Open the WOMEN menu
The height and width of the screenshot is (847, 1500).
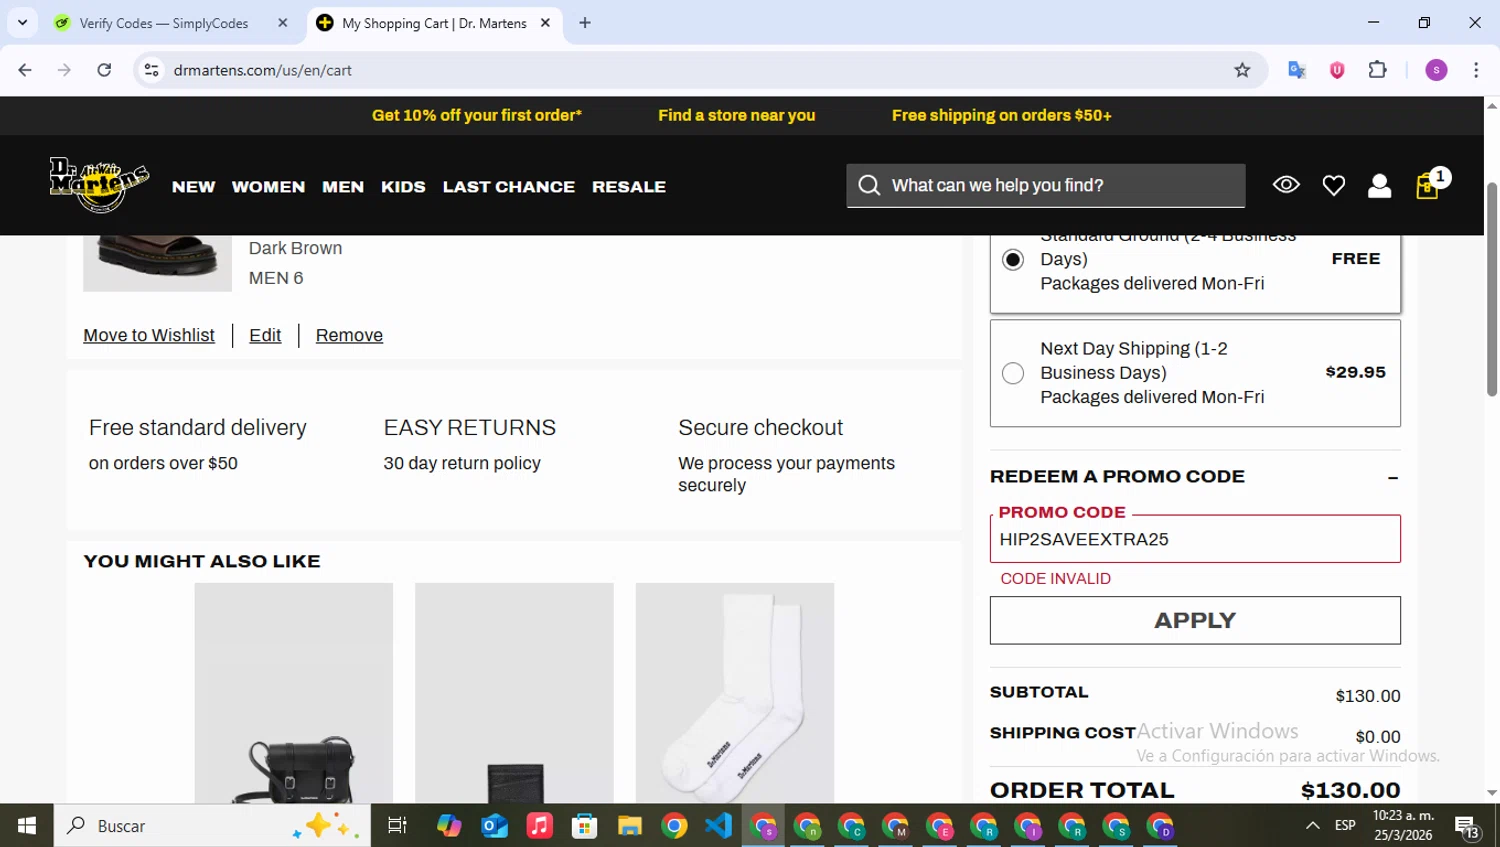(x=268, y=187)
